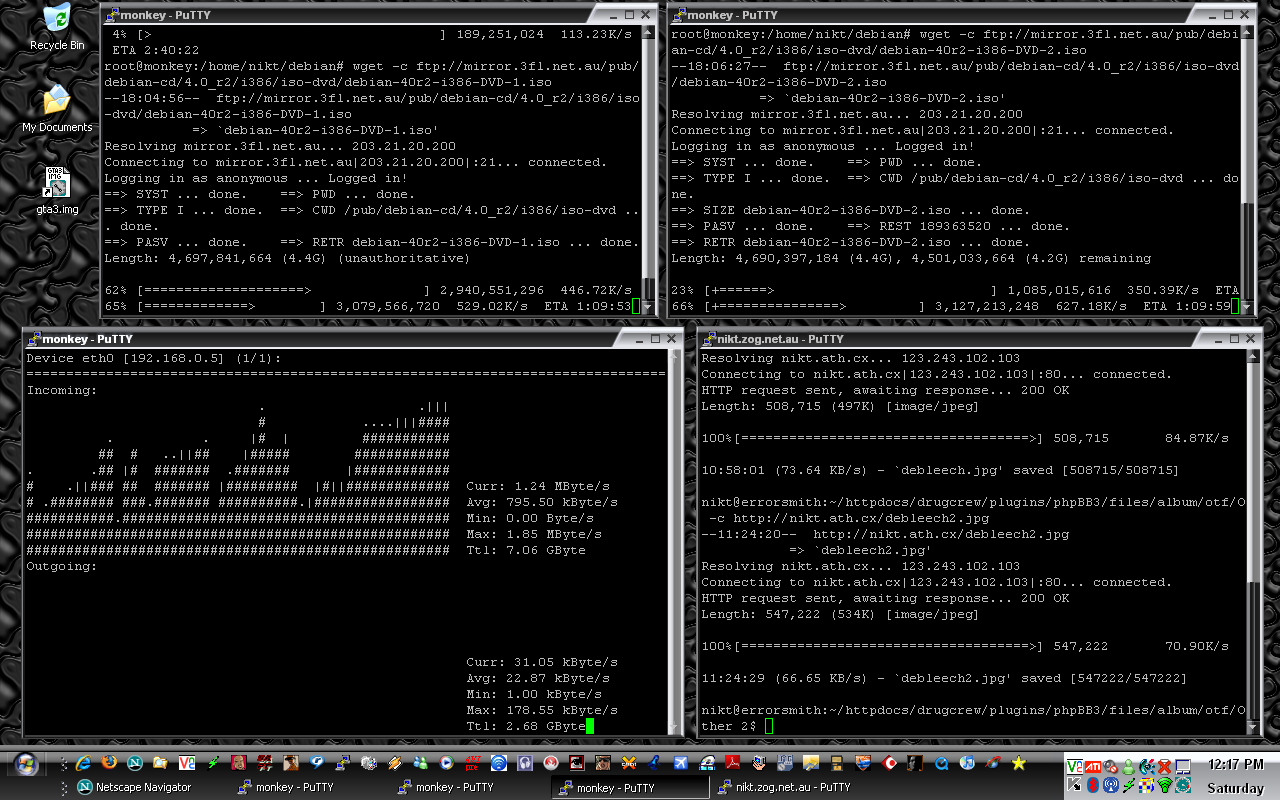Switch to Netscape Navigator taskbar button
This screenshot has height=800, width=1280.
click(133, 787)
